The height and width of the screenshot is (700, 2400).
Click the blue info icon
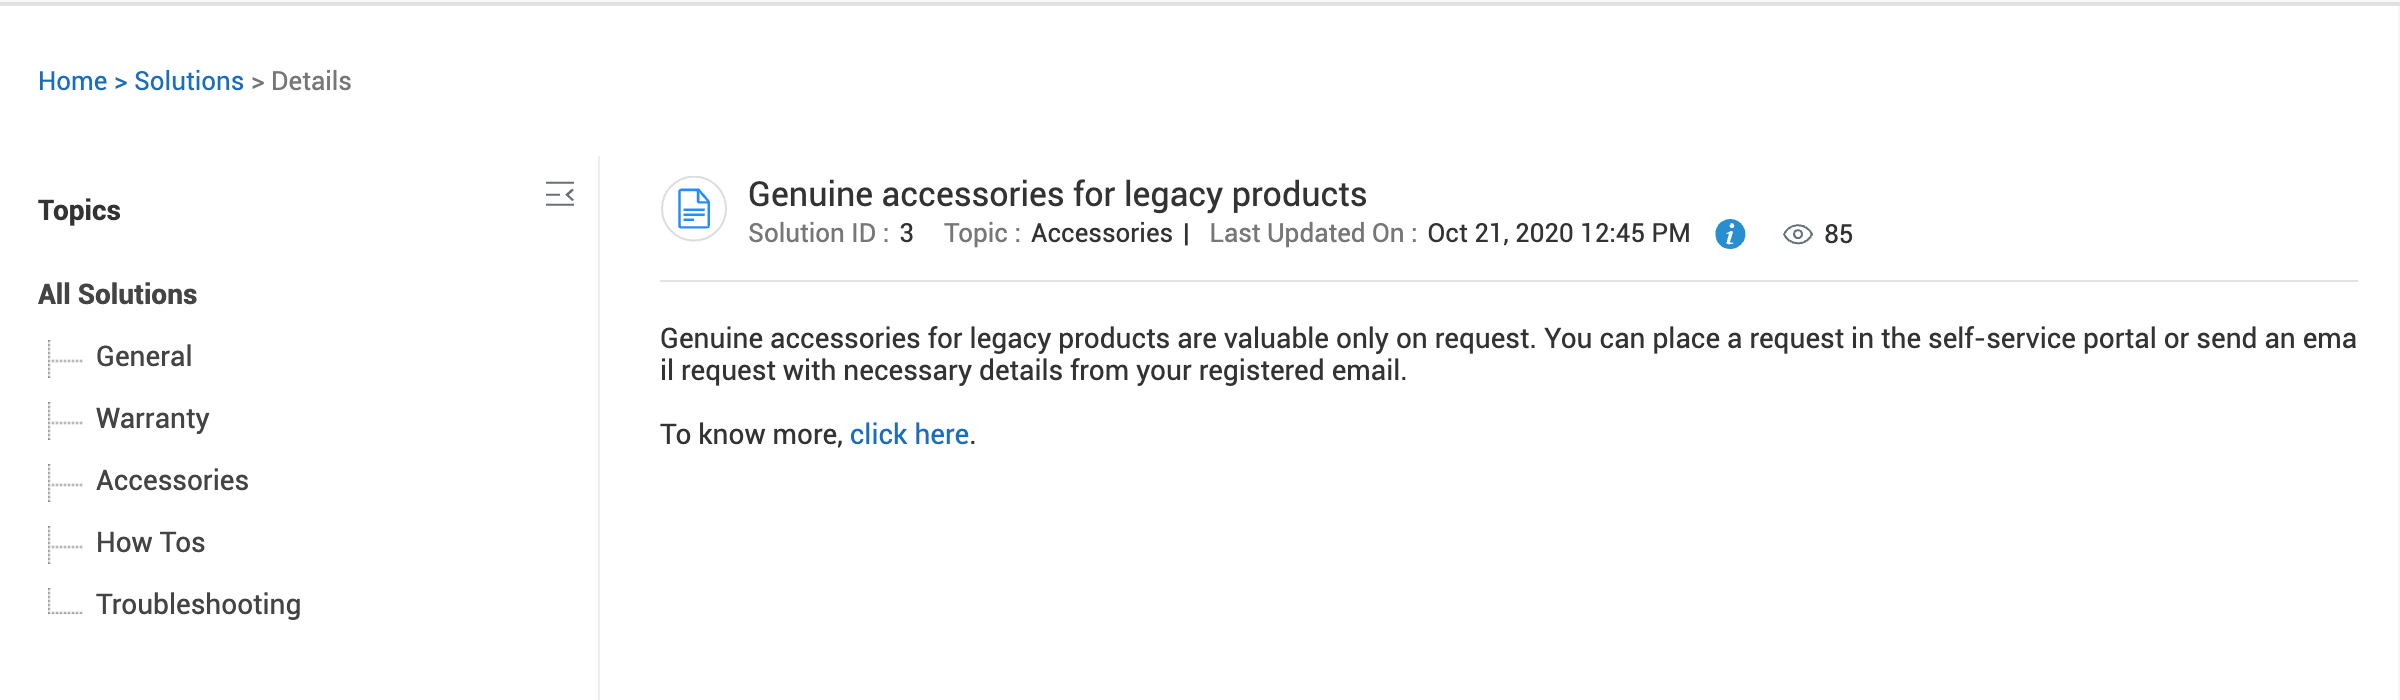click(x=1730, y=234)
